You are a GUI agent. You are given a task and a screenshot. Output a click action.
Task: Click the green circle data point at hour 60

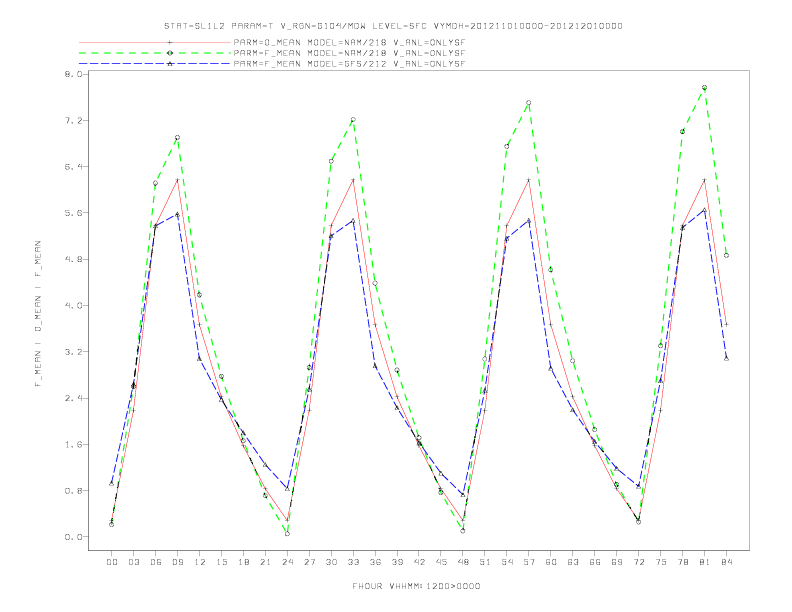(551, 270)
